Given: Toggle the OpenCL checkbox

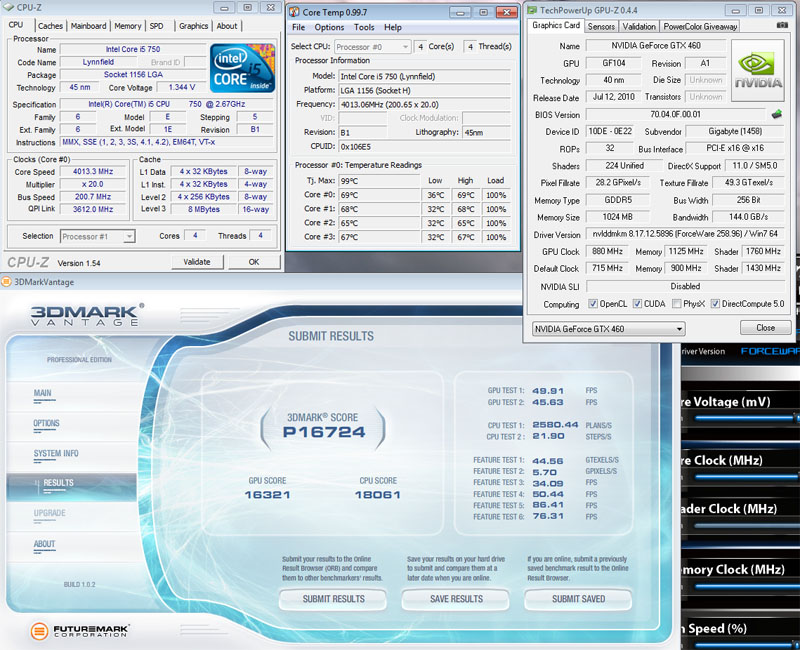Looking at the screenshot, I should pyautogui.click(x=593, y=304).
